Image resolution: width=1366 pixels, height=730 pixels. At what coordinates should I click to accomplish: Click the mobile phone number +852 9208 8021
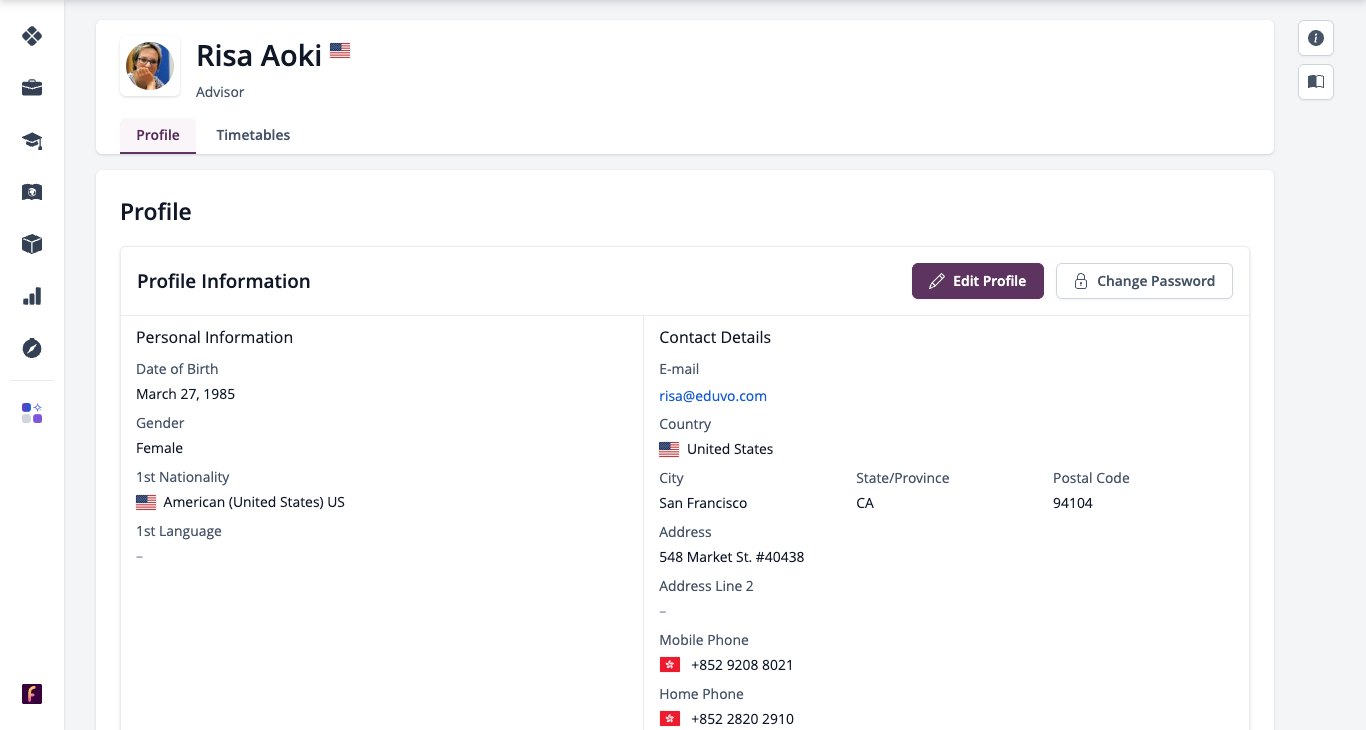point(742,665)
